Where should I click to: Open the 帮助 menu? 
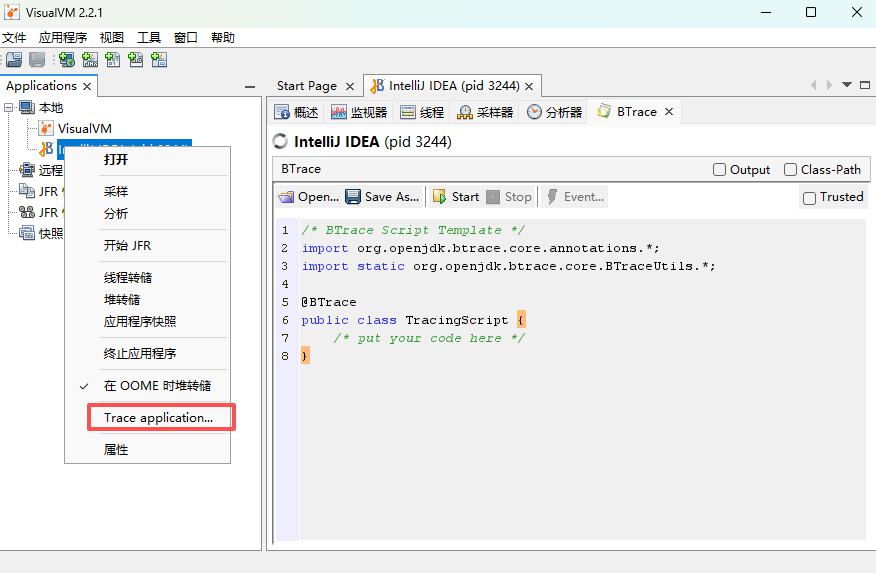223,37
